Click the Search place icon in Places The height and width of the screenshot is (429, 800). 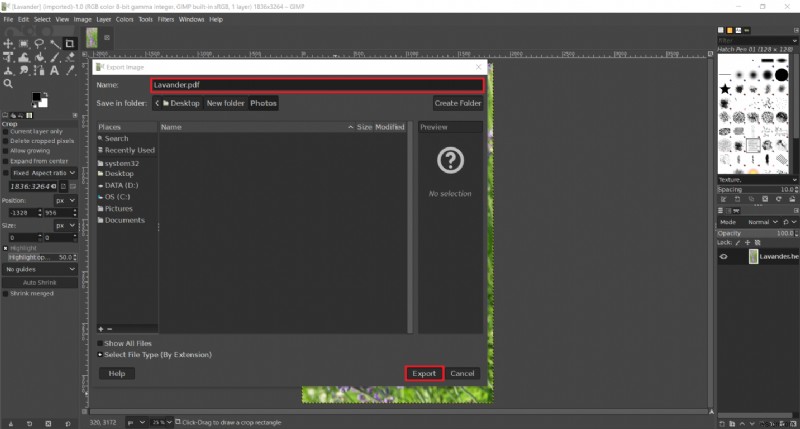[101, 139]
